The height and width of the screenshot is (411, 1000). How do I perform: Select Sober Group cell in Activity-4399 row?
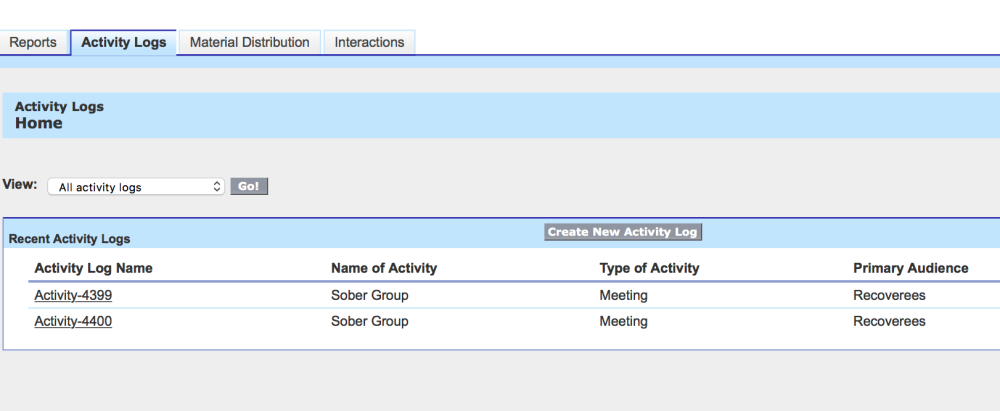(x=369, y=296)
